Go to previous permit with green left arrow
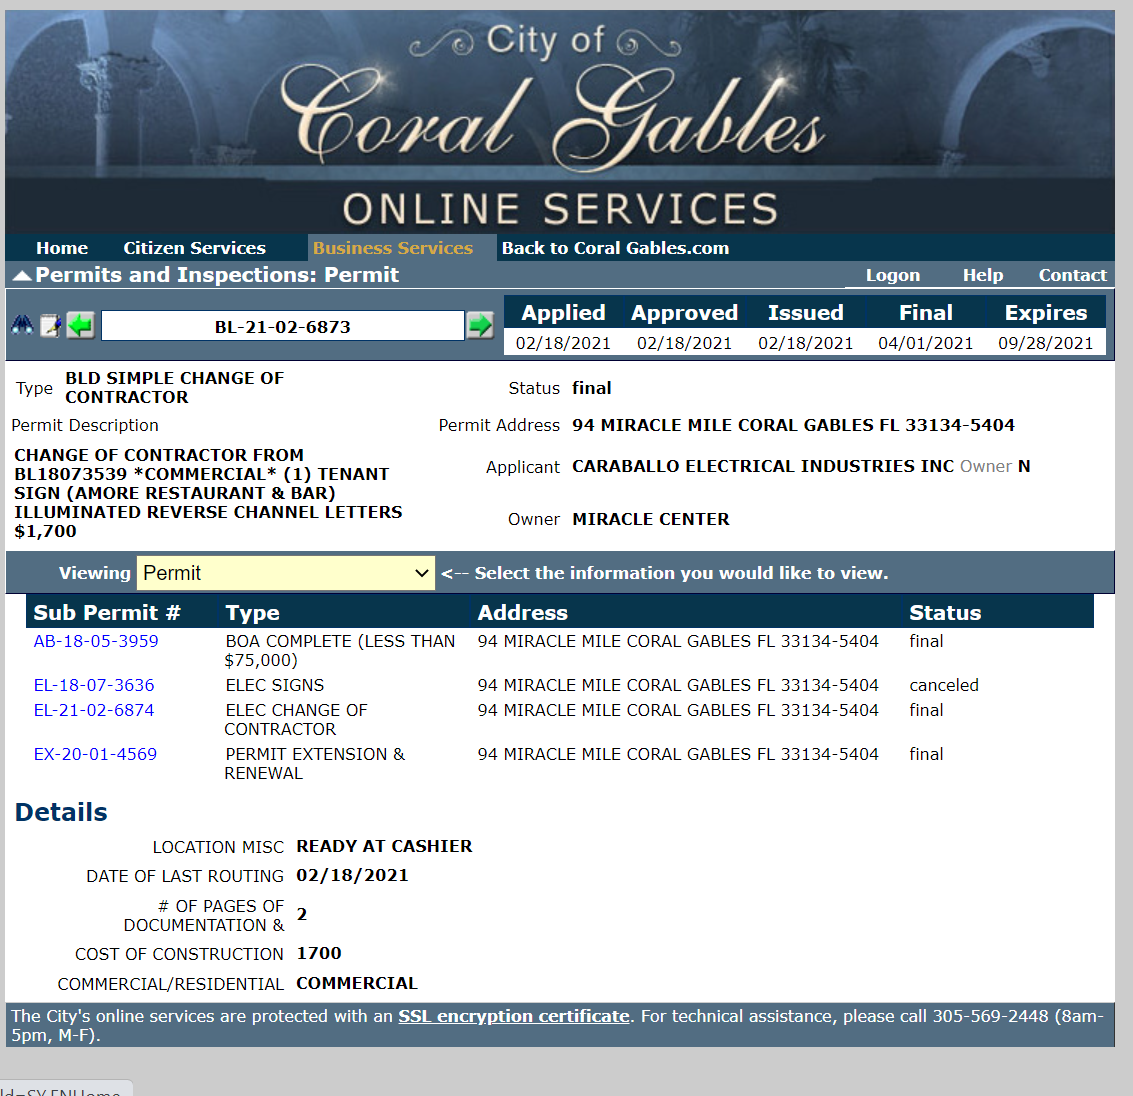Viewport: 1133px width, 1096px height. pyautogui.click(x=81, y=326)
